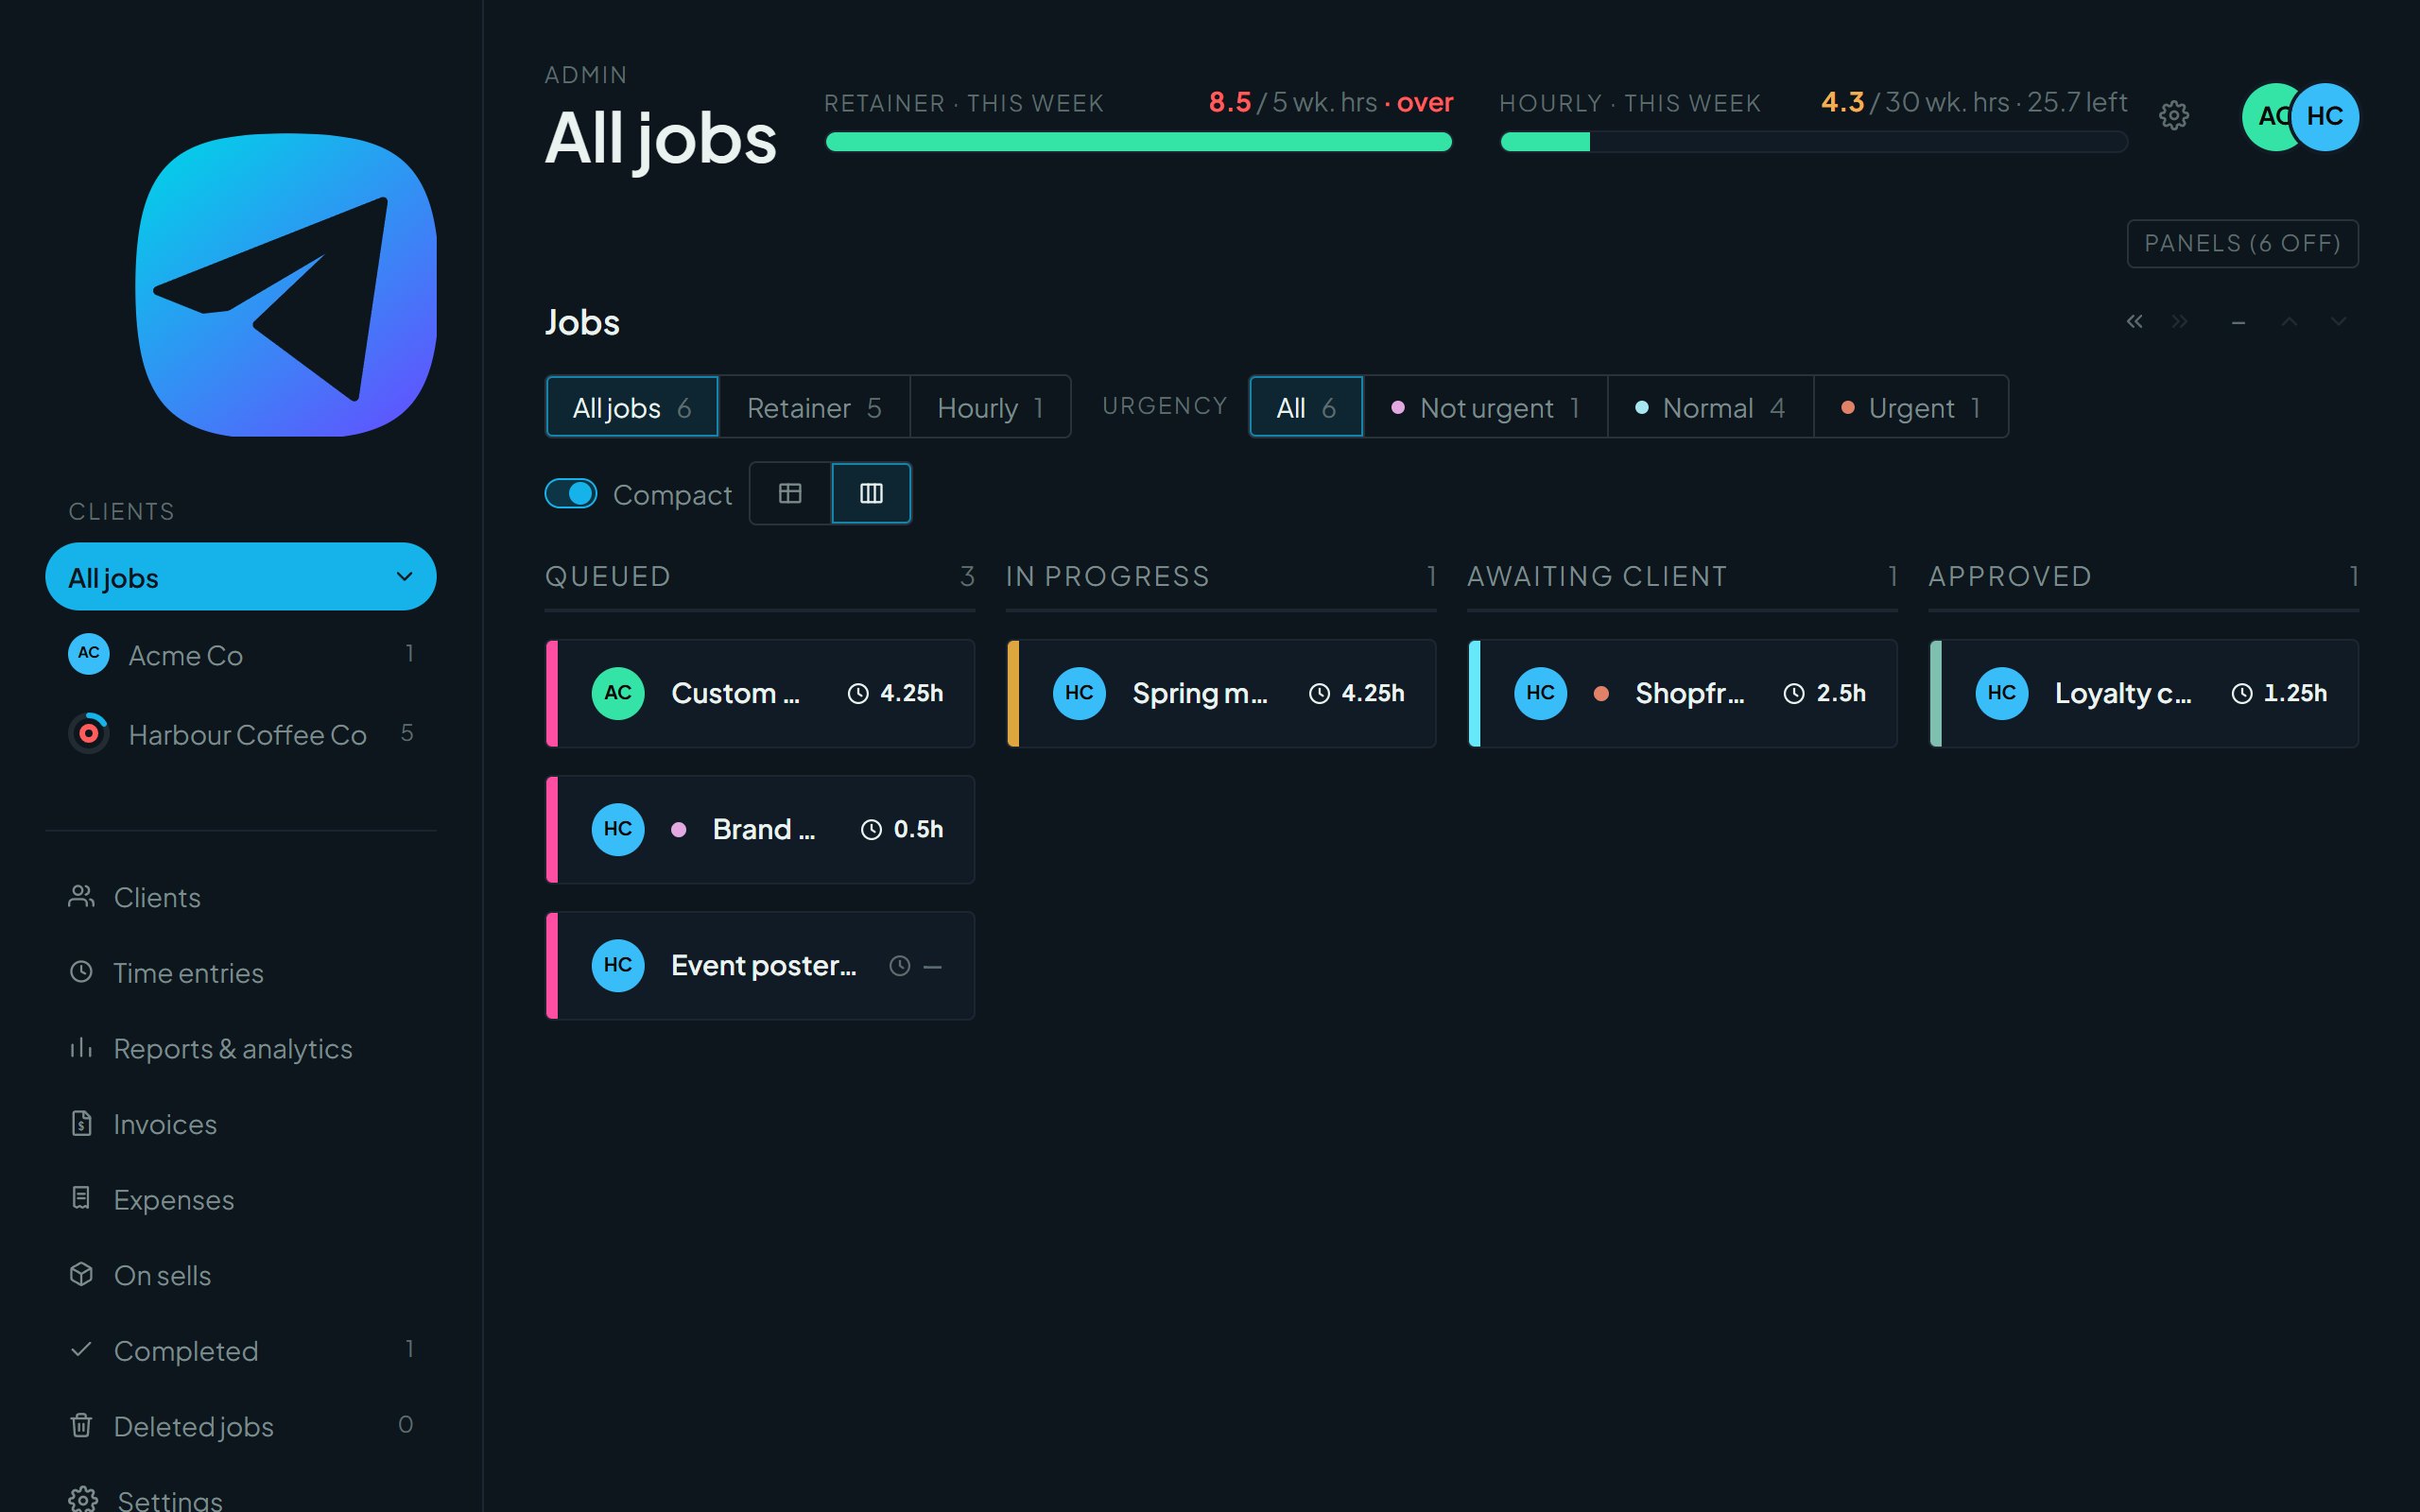Open Expenses in the sidebar
This screenshot has height=1512, width=2420.
tap(240, 1200)
